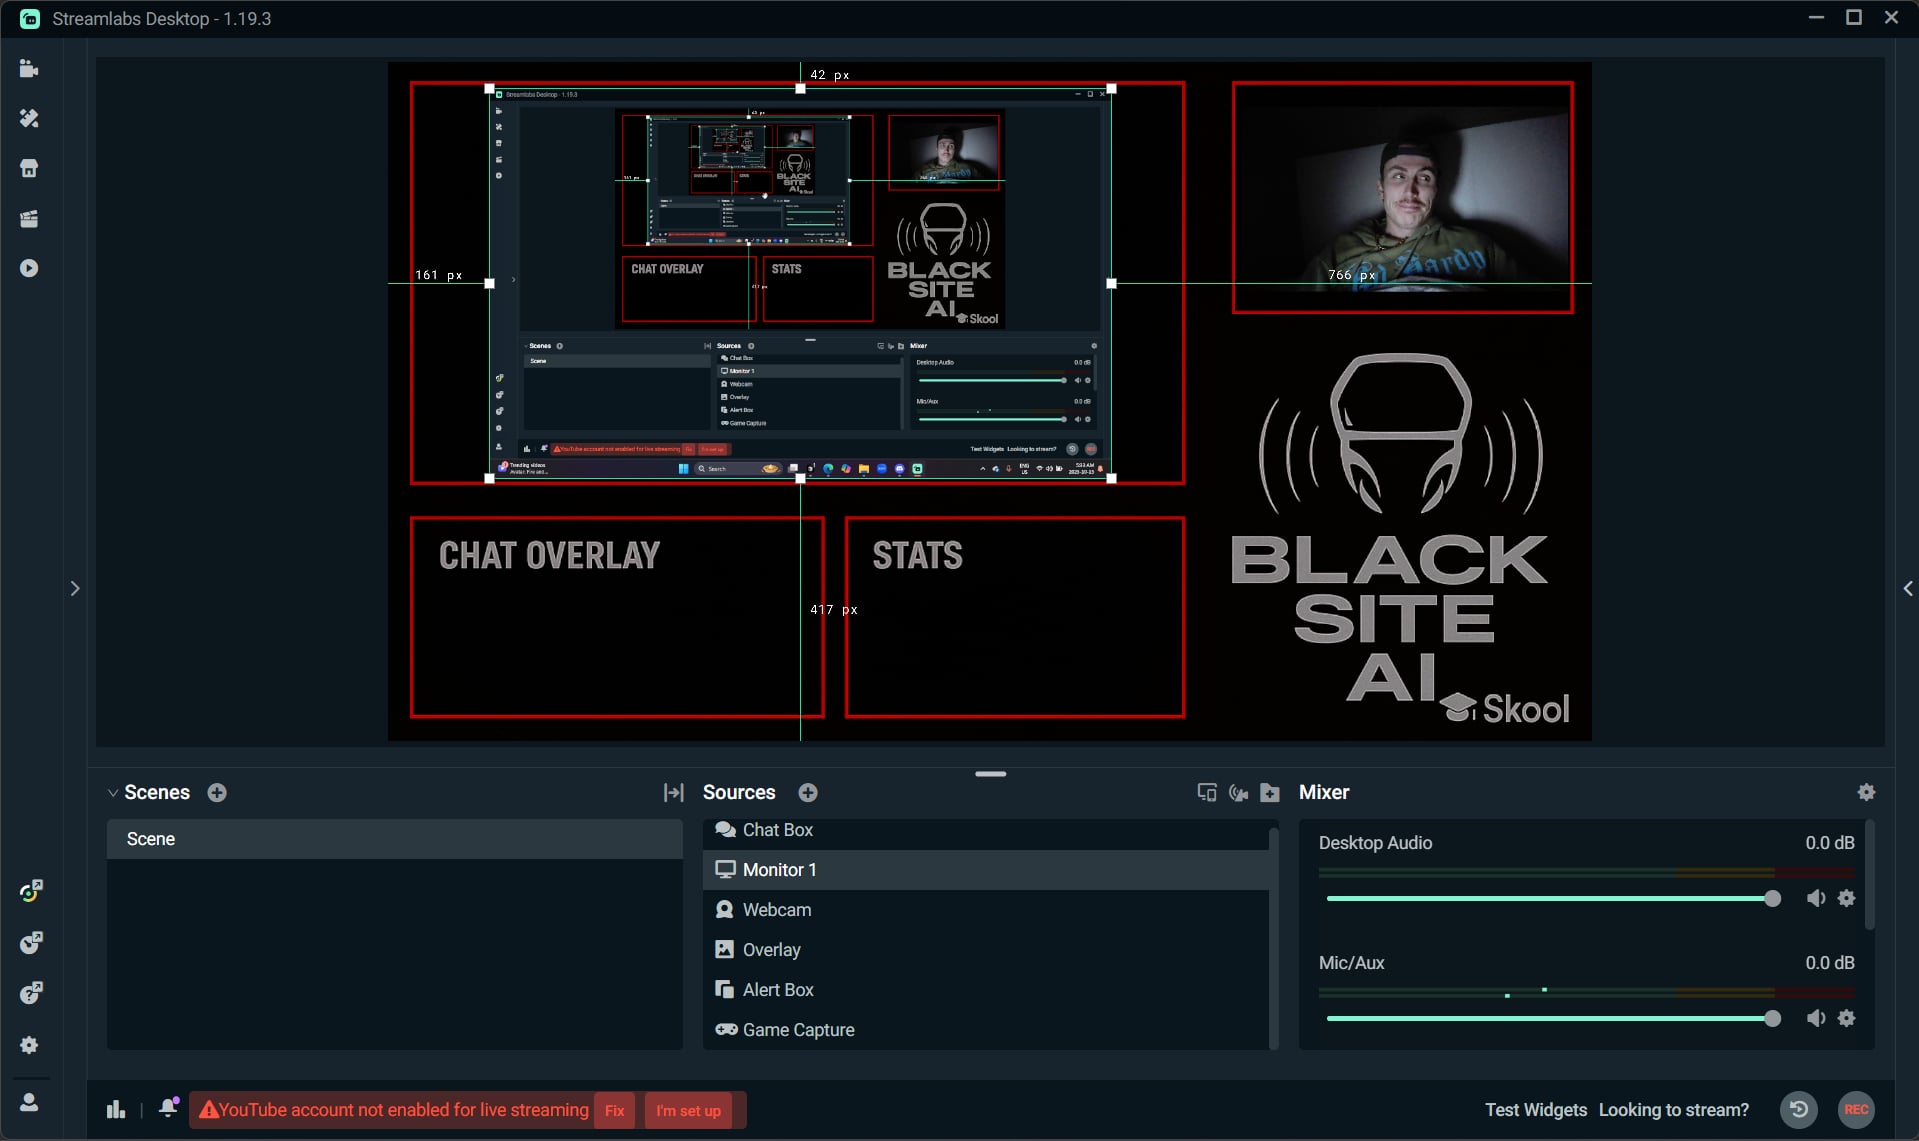Screen dimensions: 1919x1141
Task: Collapse the Scenes collection dropdown arrow
Action: (112, 793)
